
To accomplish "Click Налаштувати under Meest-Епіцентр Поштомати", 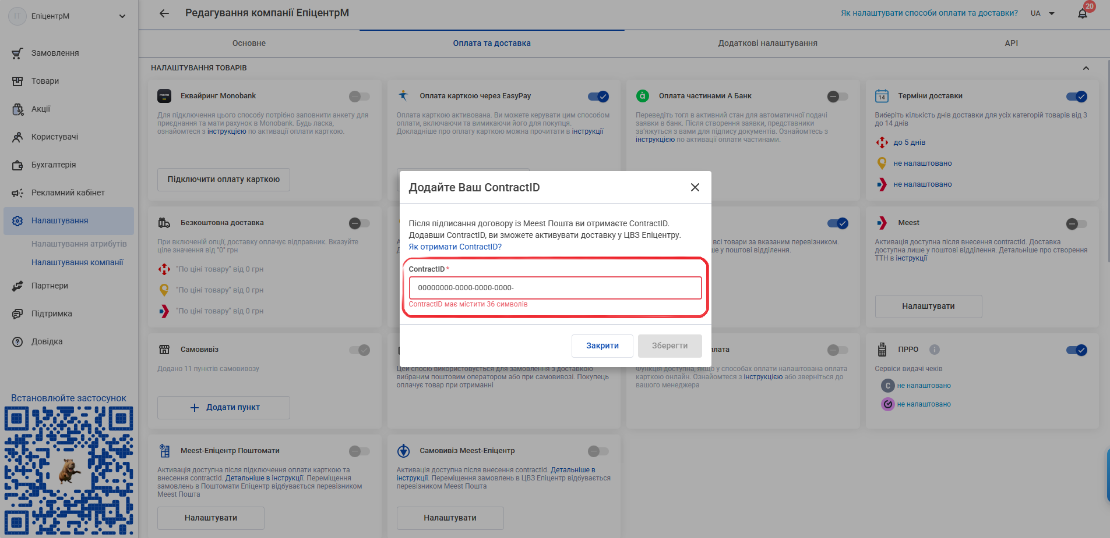I will (x=210, y=518).
